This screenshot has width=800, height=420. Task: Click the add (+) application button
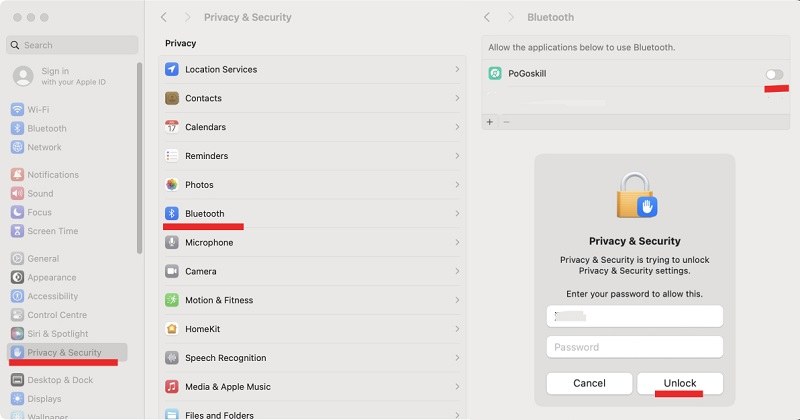click(490, 121)
